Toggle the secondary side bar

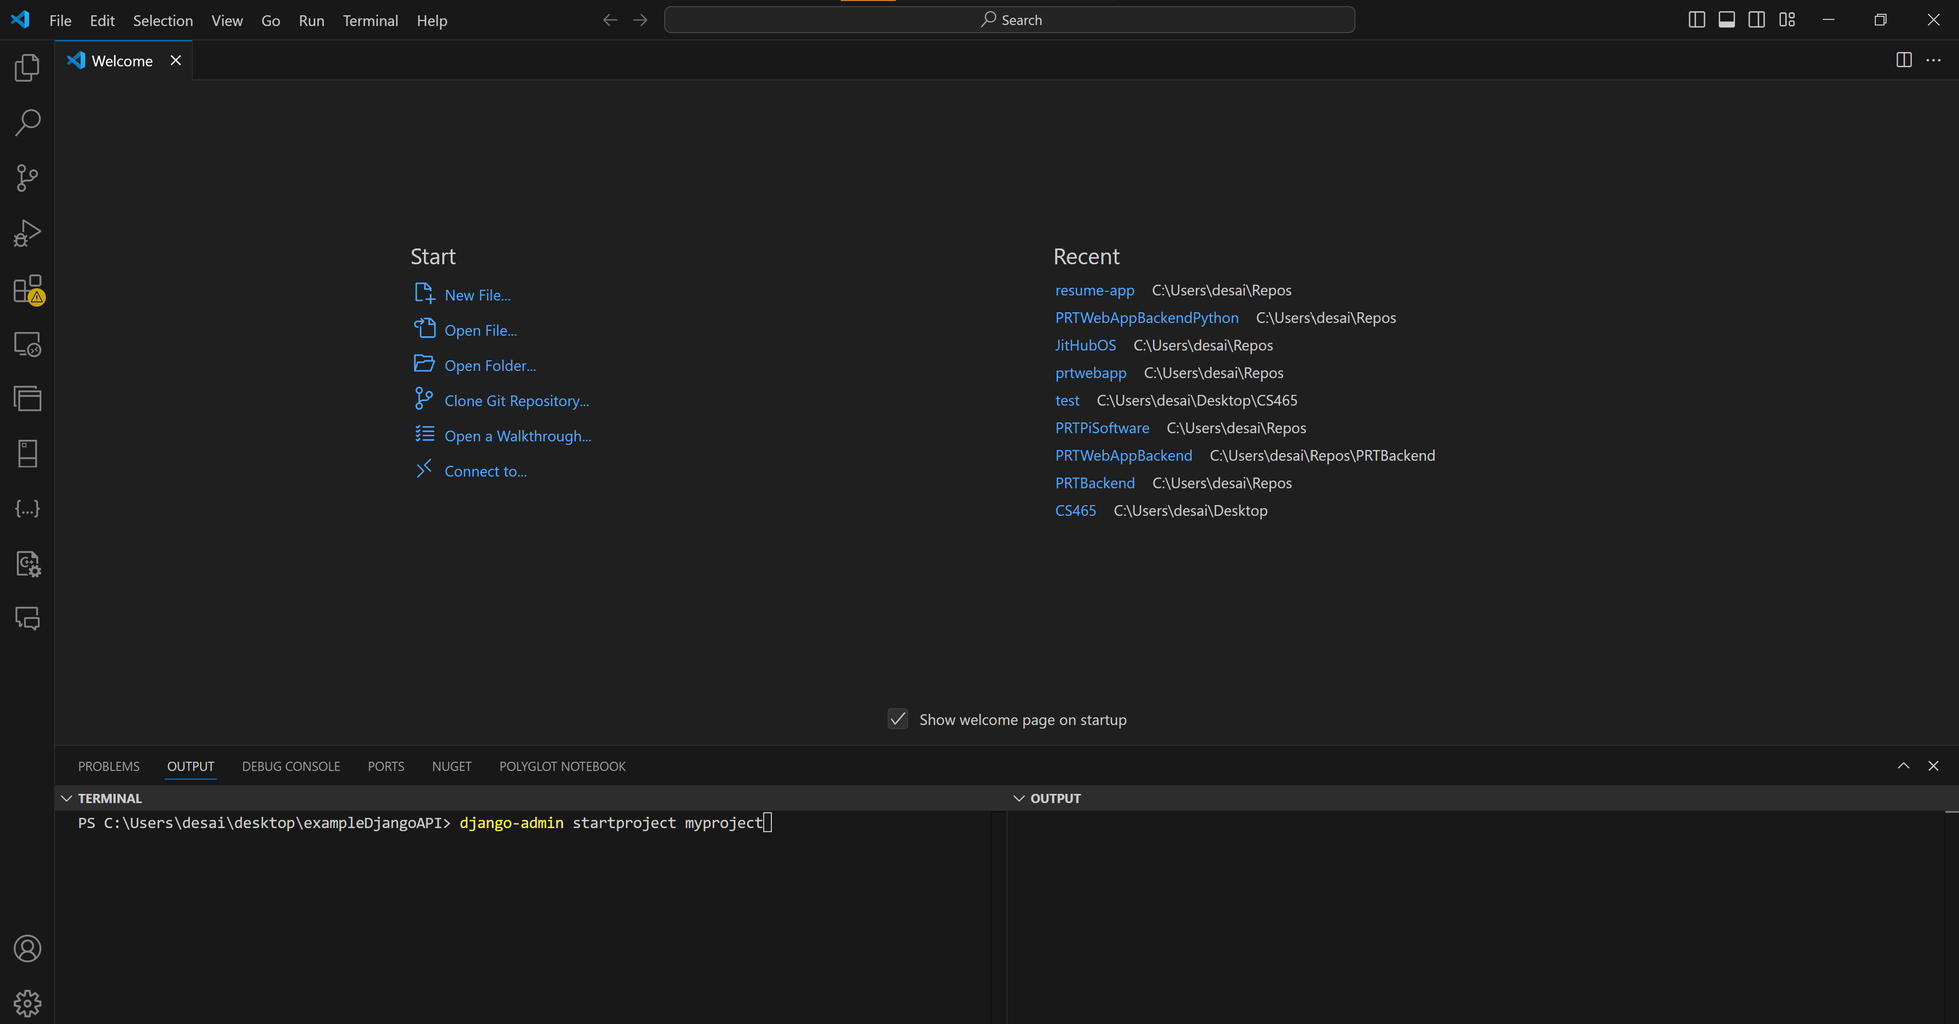1757,19
